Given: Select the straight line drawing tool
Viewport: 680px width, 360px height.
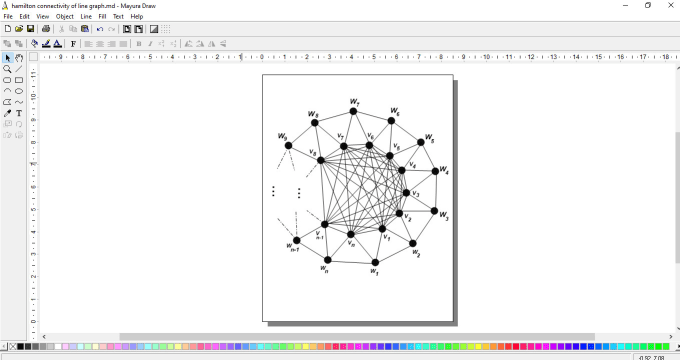Looking at the screenshot, I should pos(19,69).
